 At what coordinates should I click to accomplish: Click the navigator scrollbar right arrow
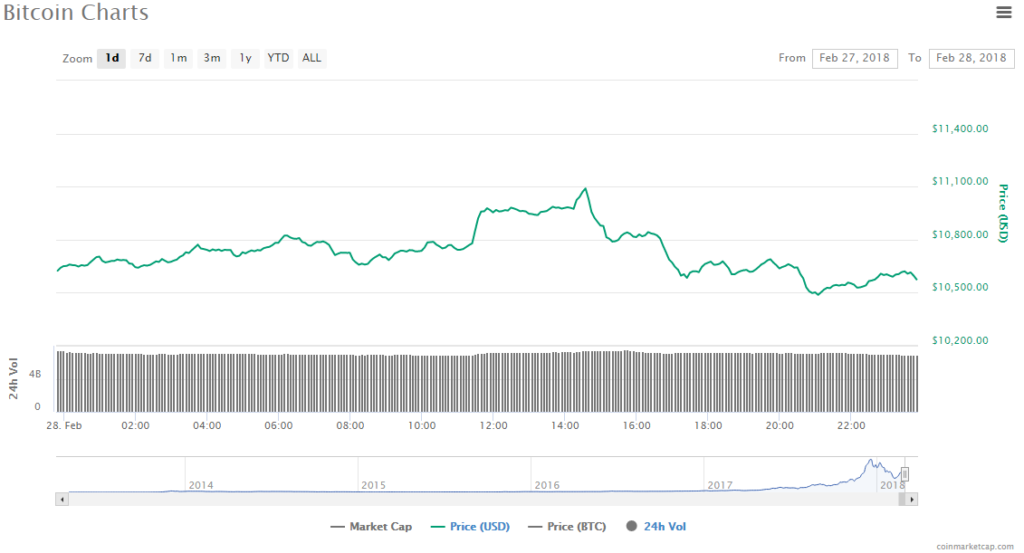pos(912,498)
